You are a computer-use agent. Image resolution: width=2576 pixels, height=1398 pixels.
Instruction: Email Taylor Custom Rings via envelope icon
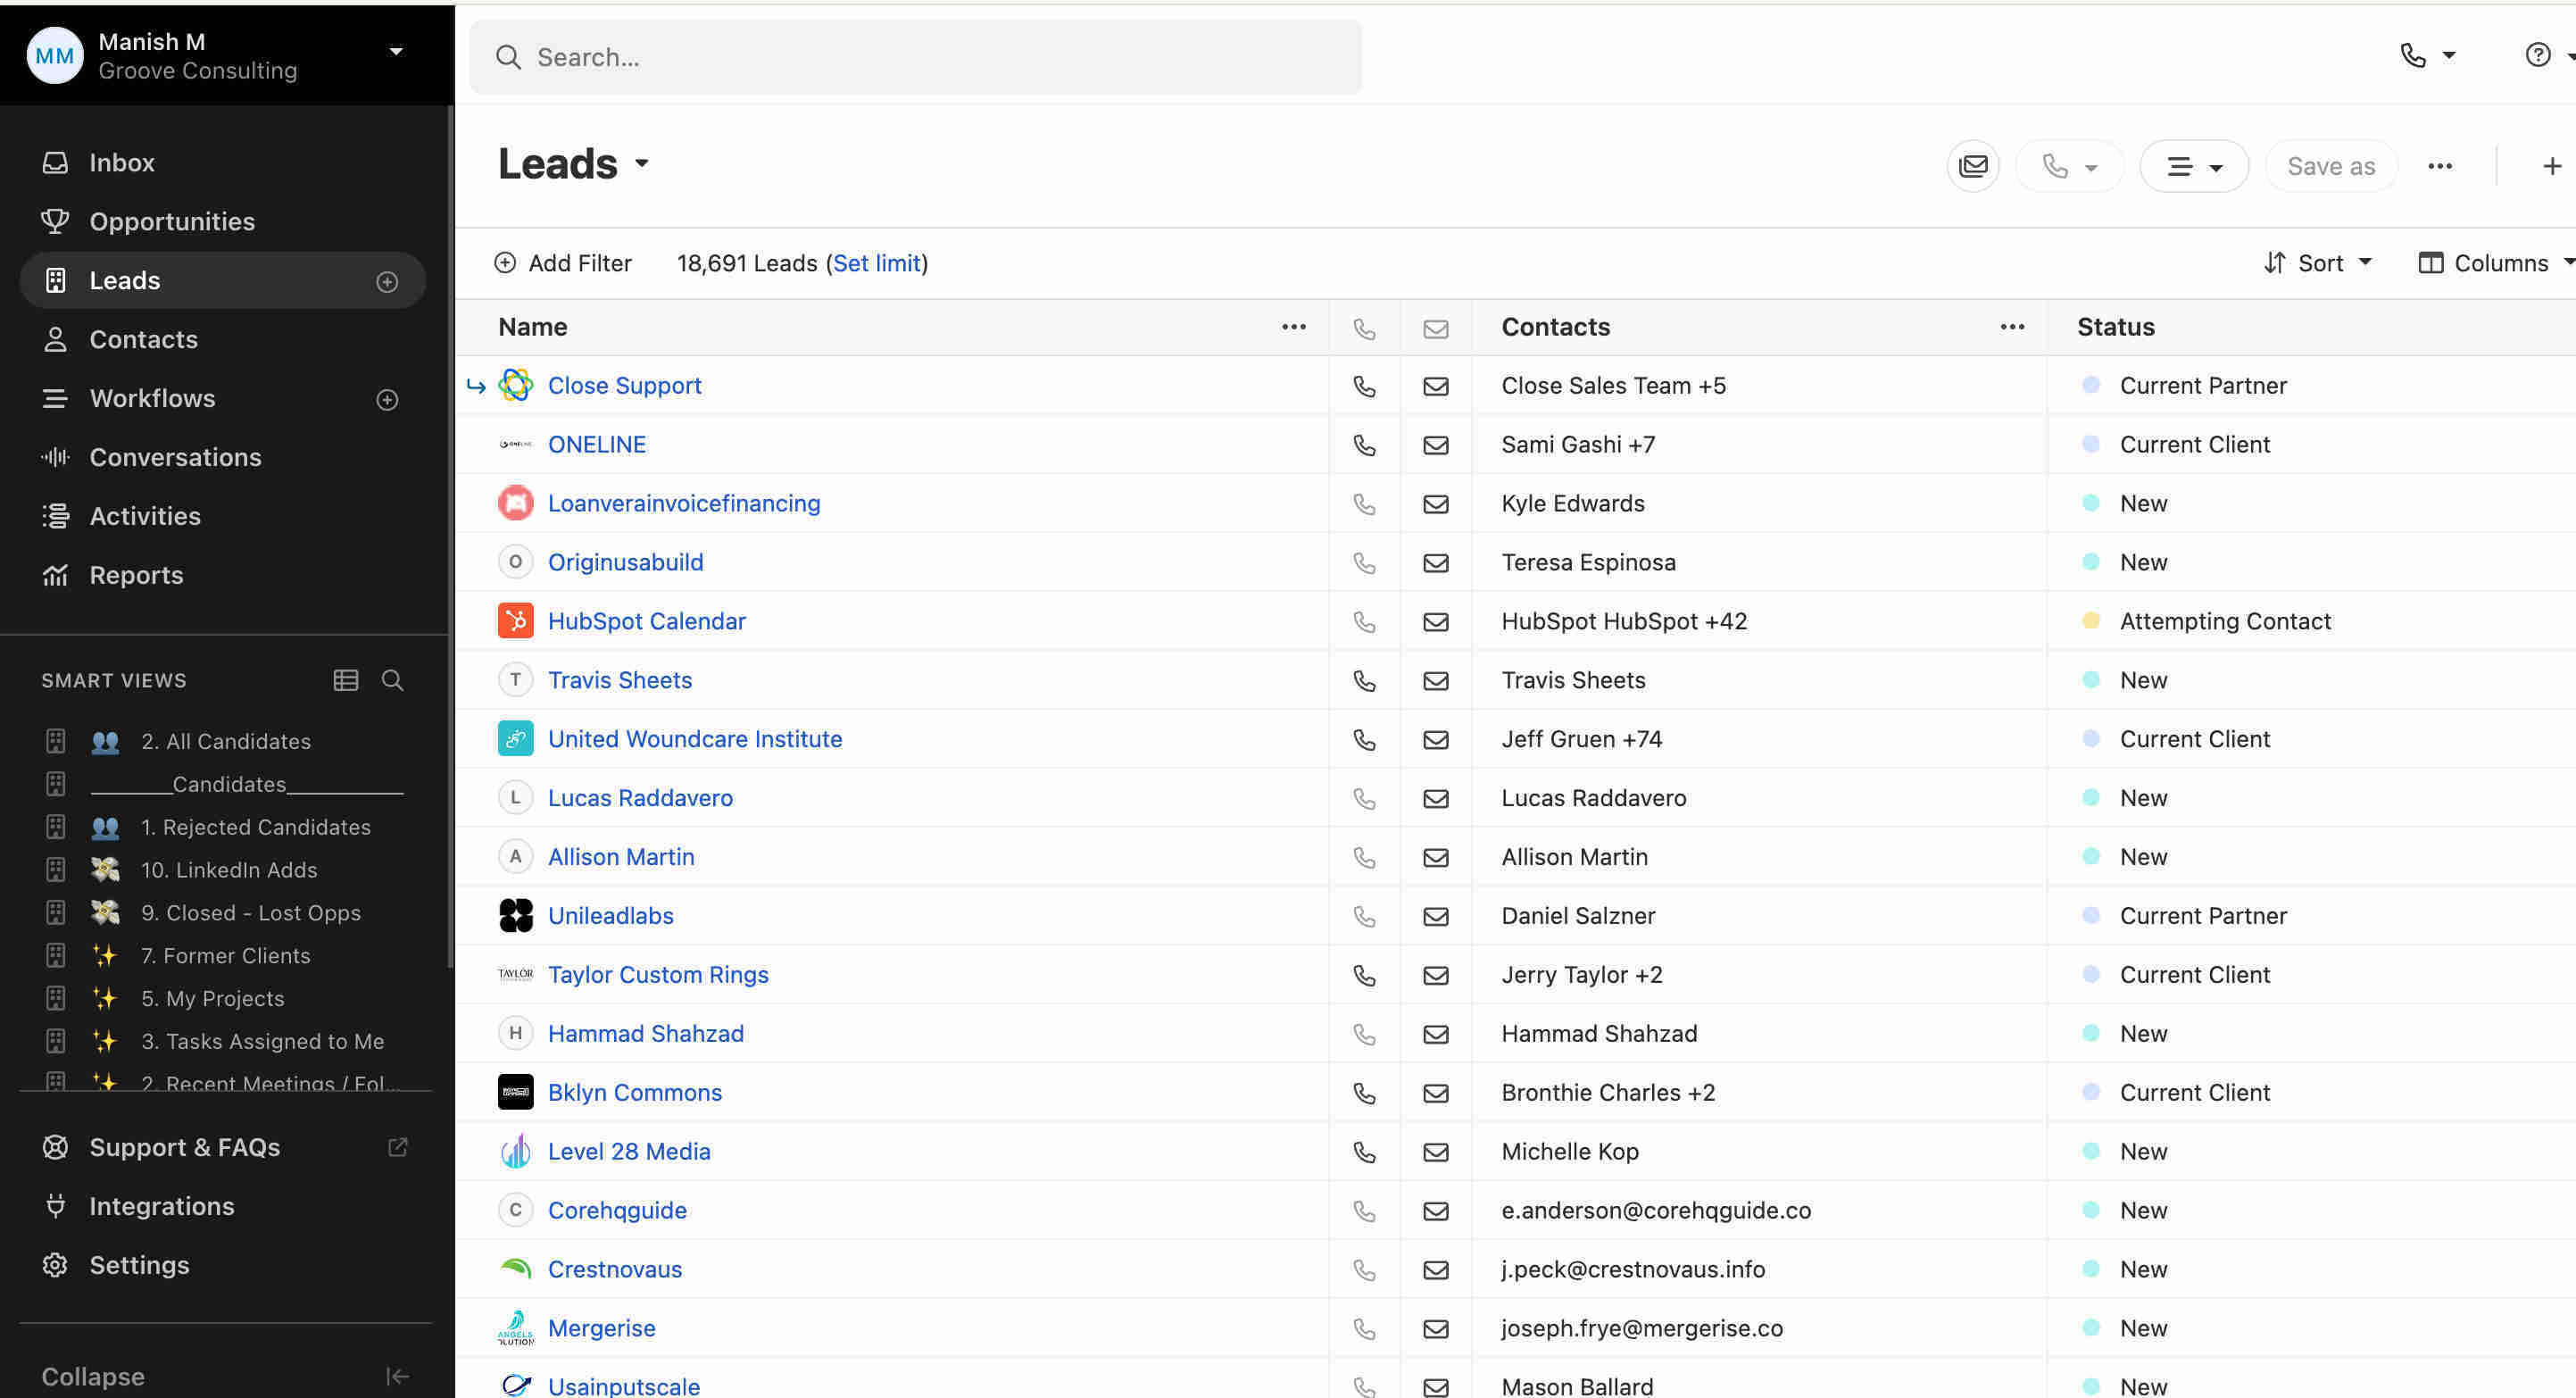point(1436,975)
